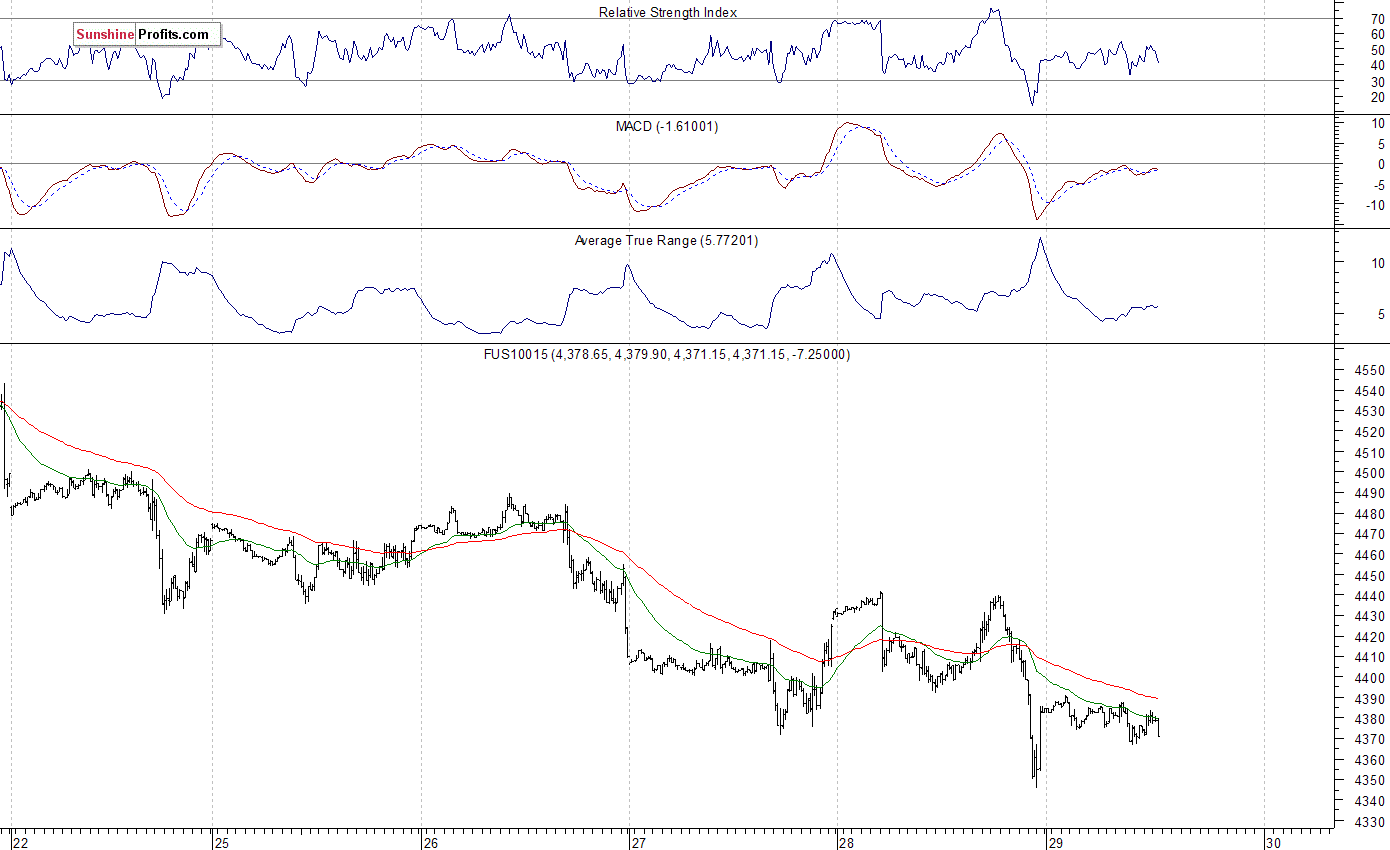This screenshot has width=1390, height=850.
Task: Click price level 4480 on axis
Action: tap(1369, 514)
